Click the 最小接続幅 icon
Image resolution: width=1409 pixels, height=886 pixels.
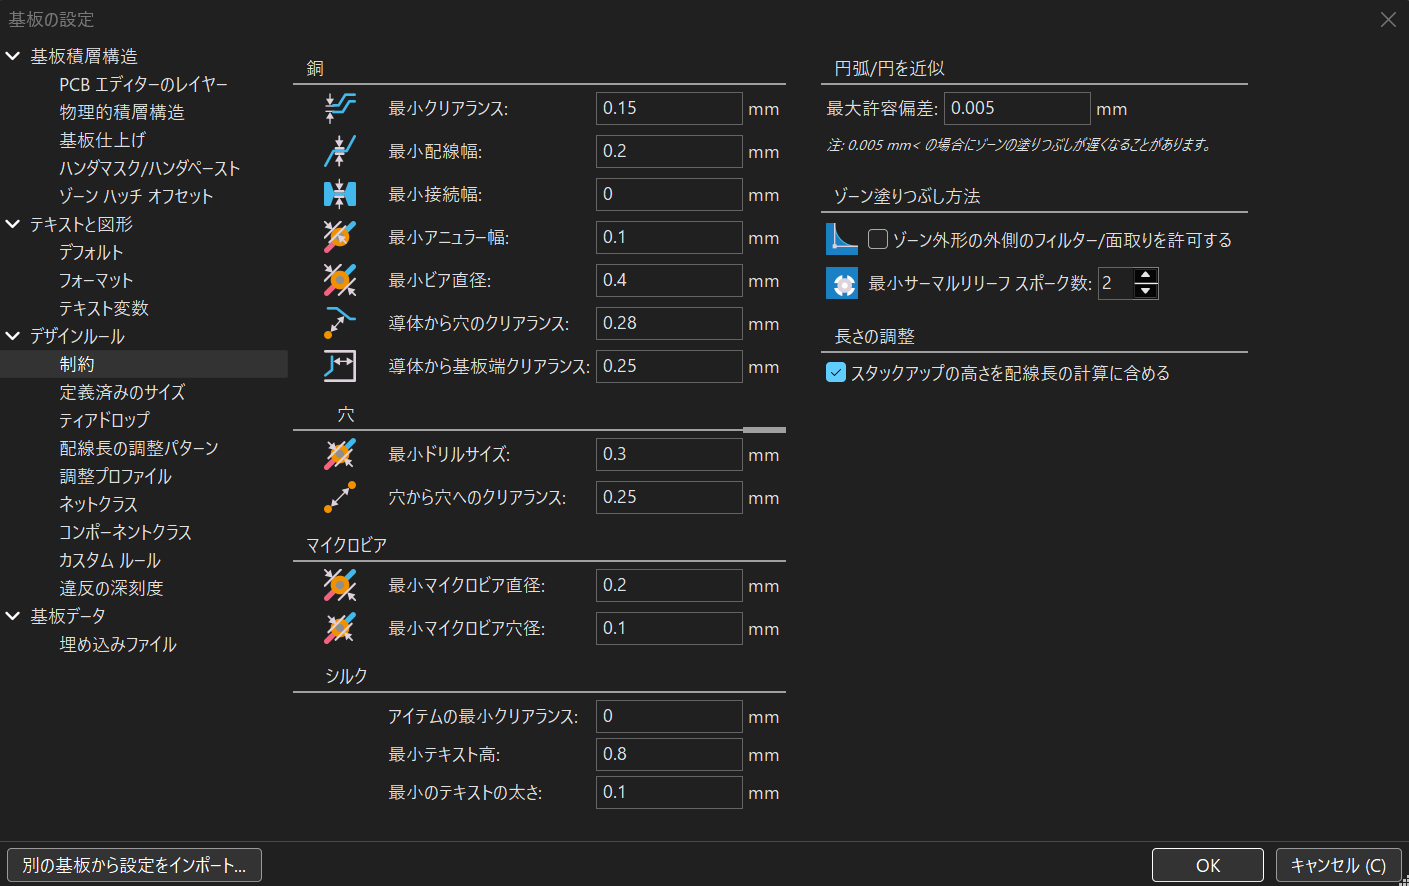click(x=340, y=194)
